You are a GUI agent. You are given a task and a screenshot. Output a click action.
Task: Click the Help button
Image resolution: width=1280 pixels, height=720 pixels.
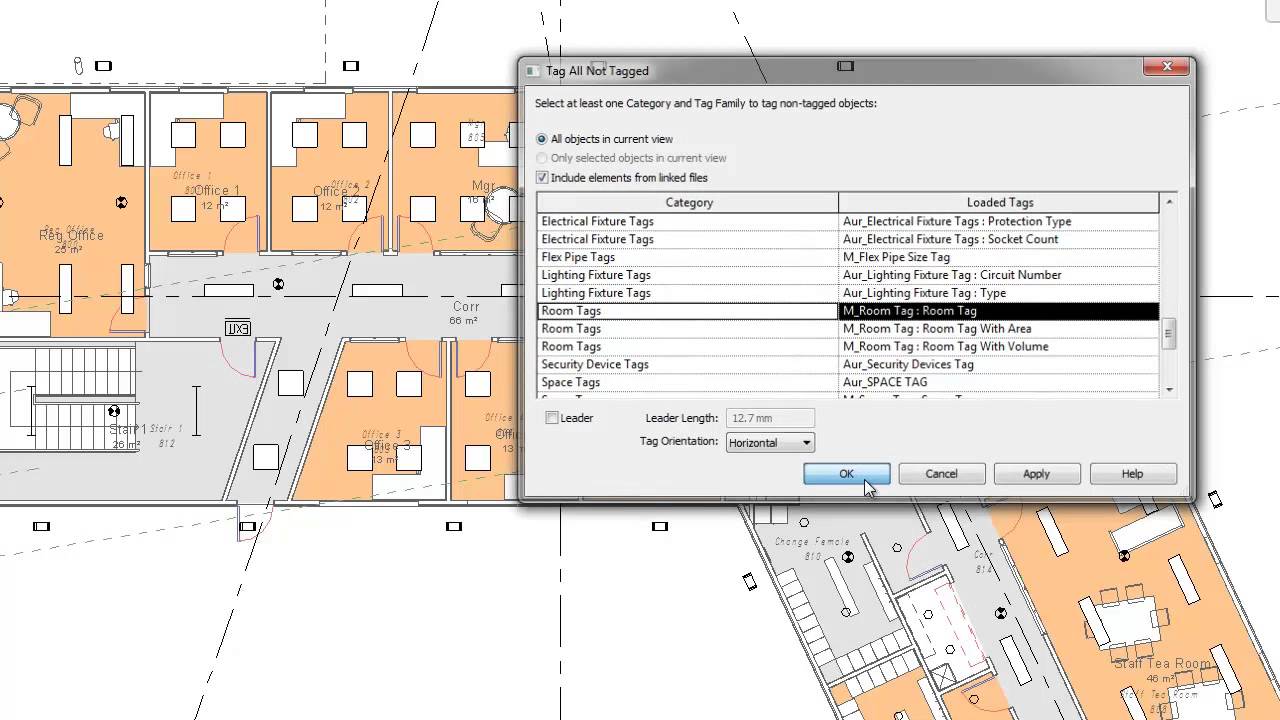tap(1132, 474)
